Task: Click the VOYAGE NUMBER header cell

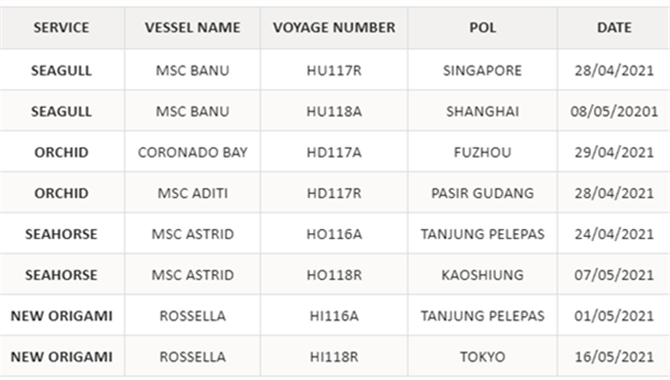Action: (x=334, y=28)
